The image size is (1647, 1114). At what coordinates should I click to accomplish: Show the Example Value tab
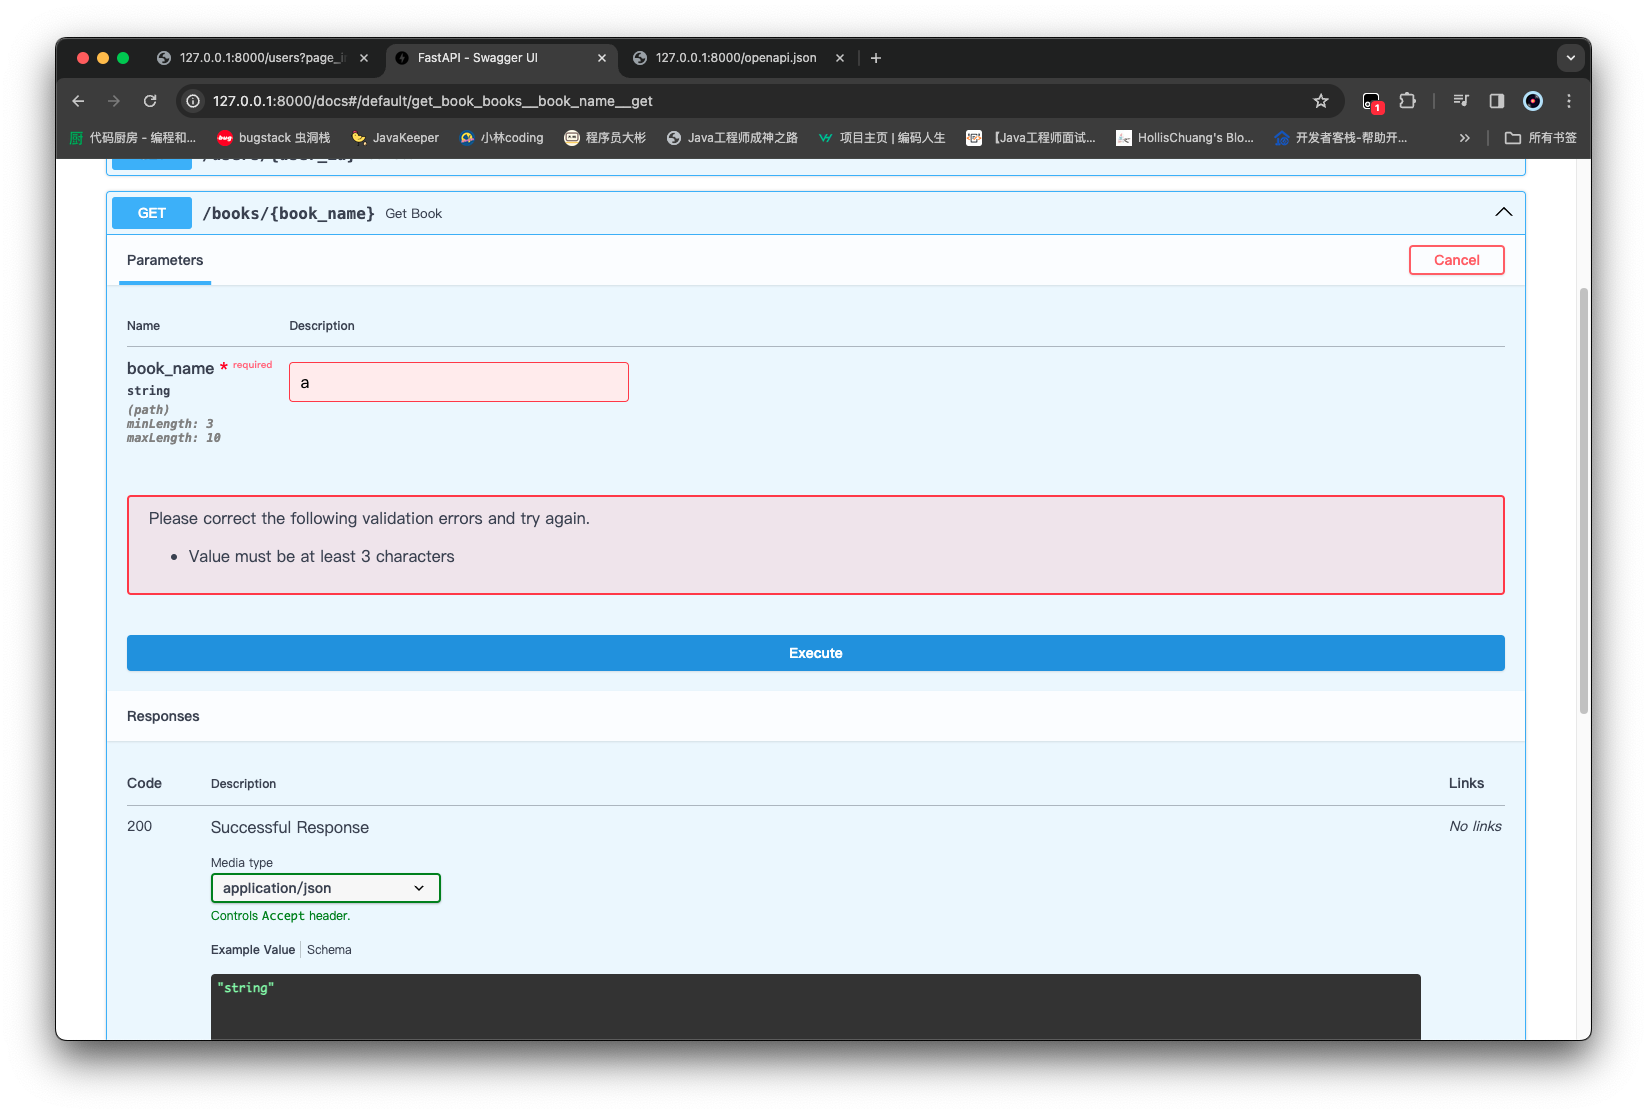(x=253, y=950)
